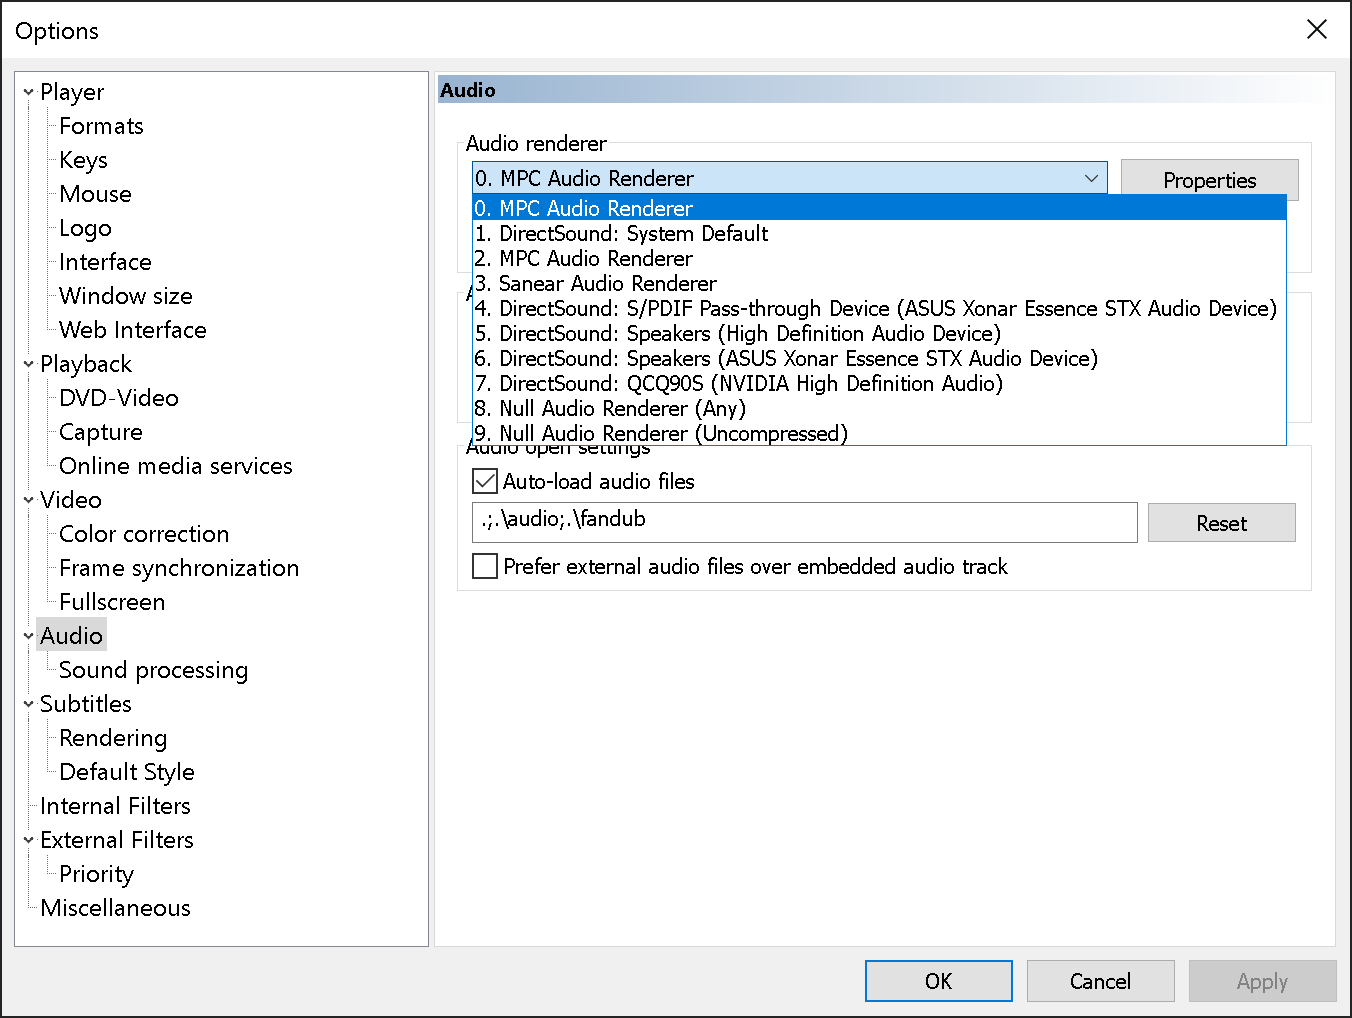Pick 3. Sanear Audio Renderer

[879, 283]
